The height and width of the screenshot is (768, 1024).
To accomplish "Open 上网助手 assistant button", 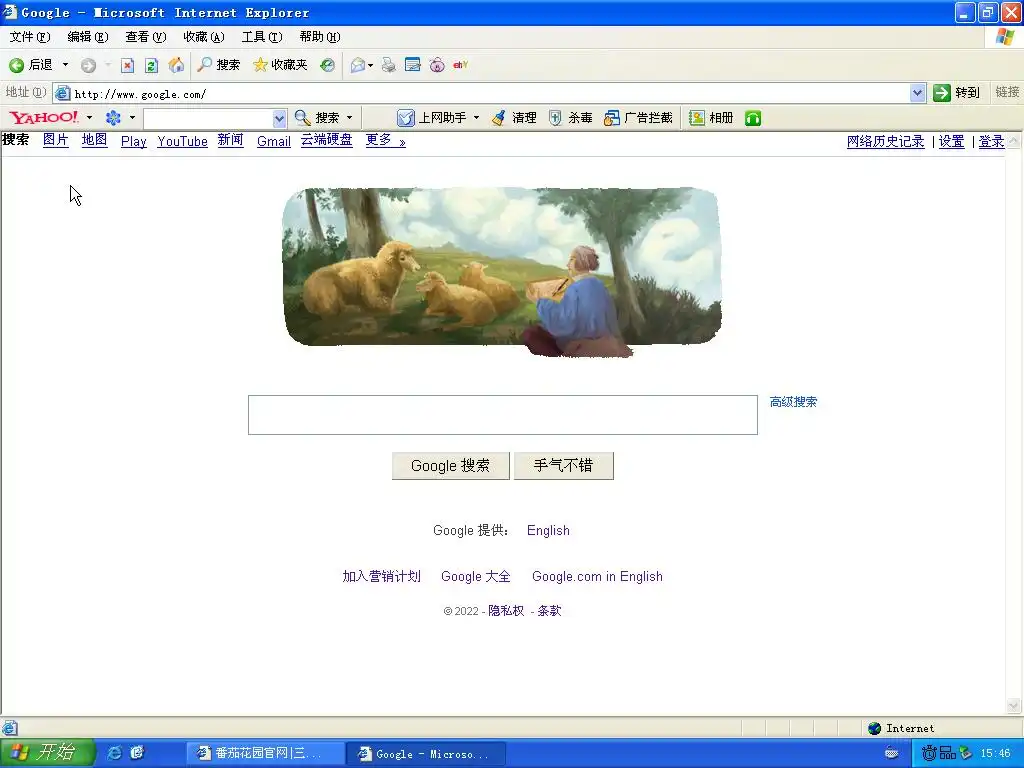I will pyautogui.click(x=432, y=118).
